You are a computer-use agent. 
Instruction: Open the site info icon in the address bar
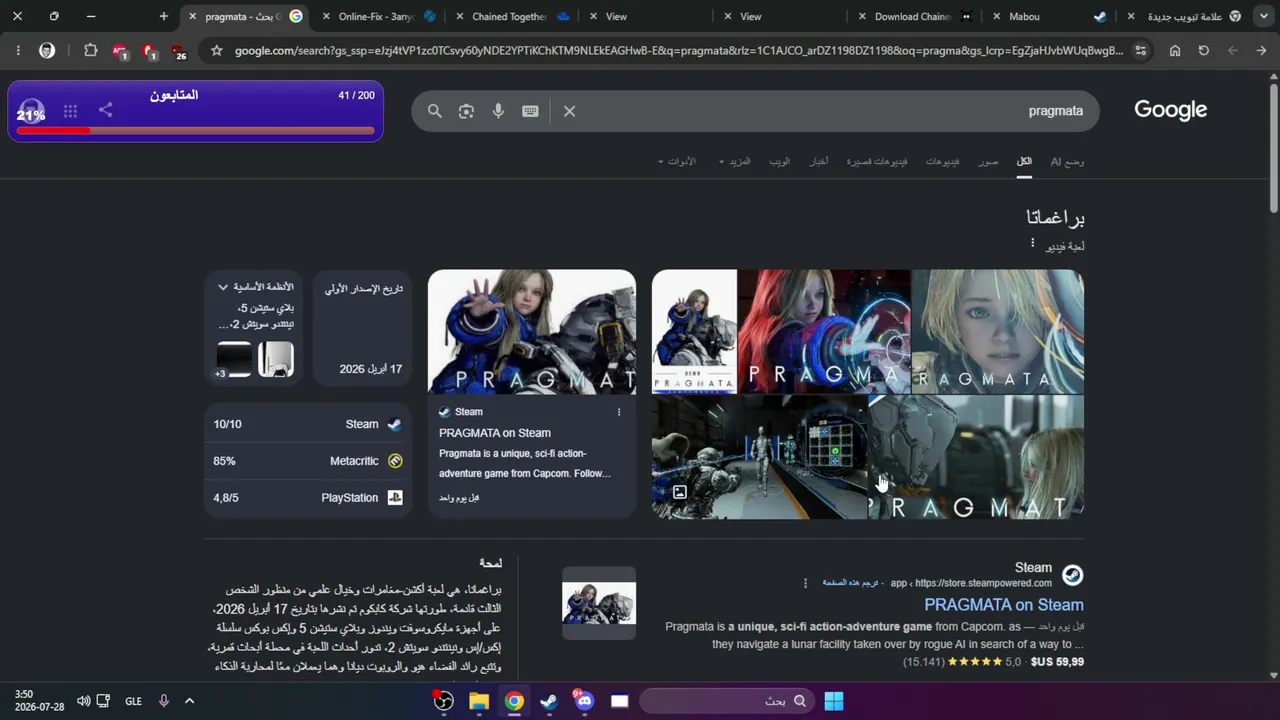click(1140, 50)
